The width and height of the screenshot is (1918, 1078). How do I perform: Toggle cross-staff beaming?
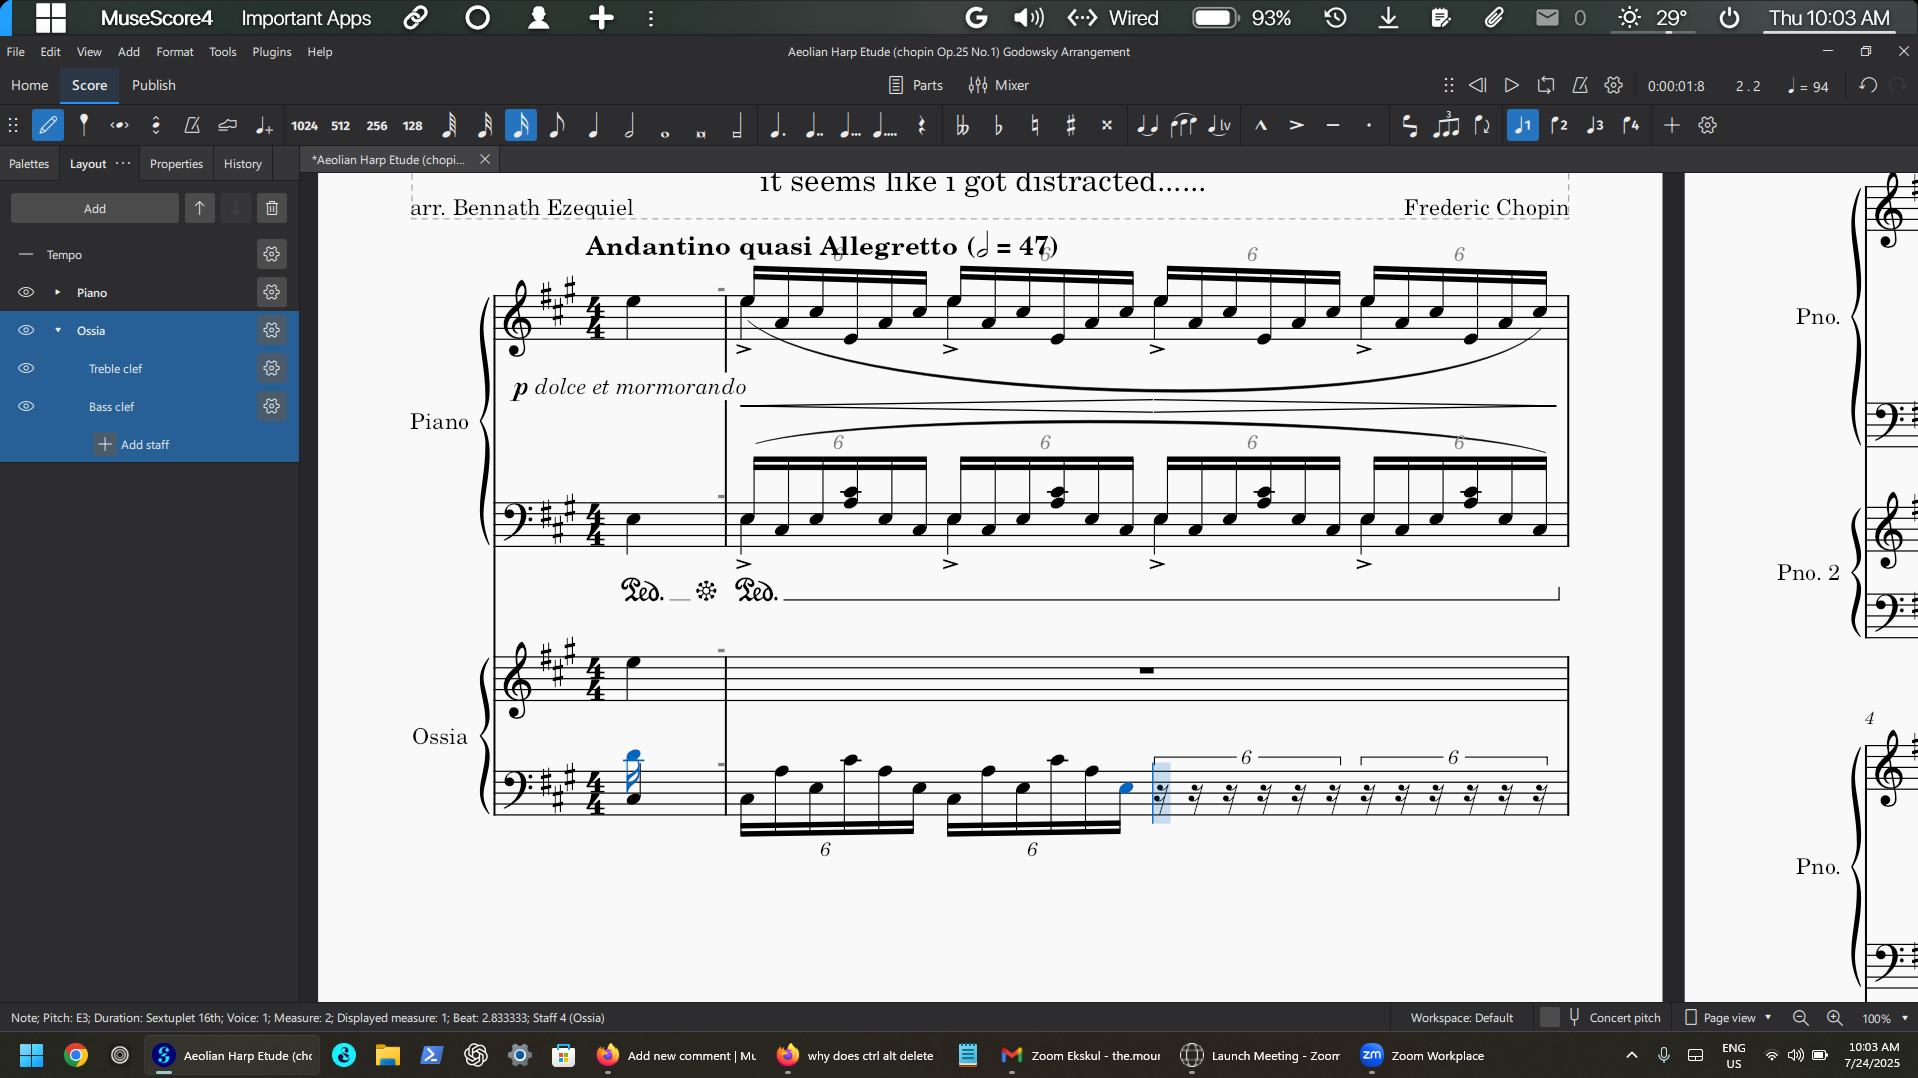tap(1409, 126)
